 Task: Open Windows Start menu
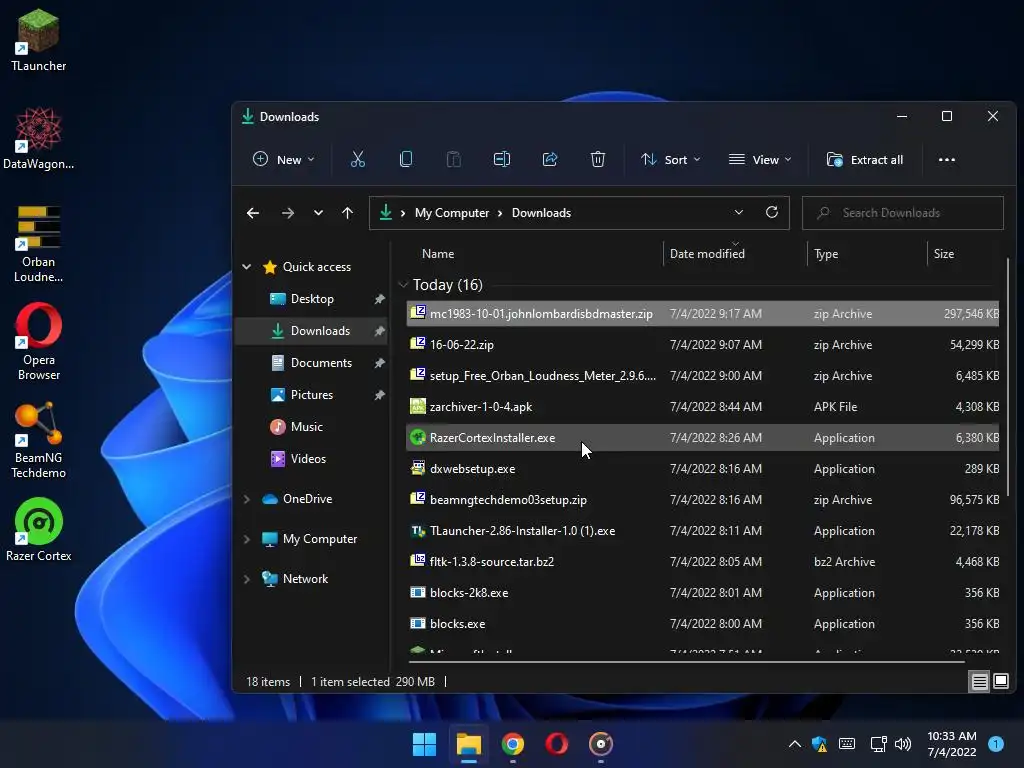424,744
